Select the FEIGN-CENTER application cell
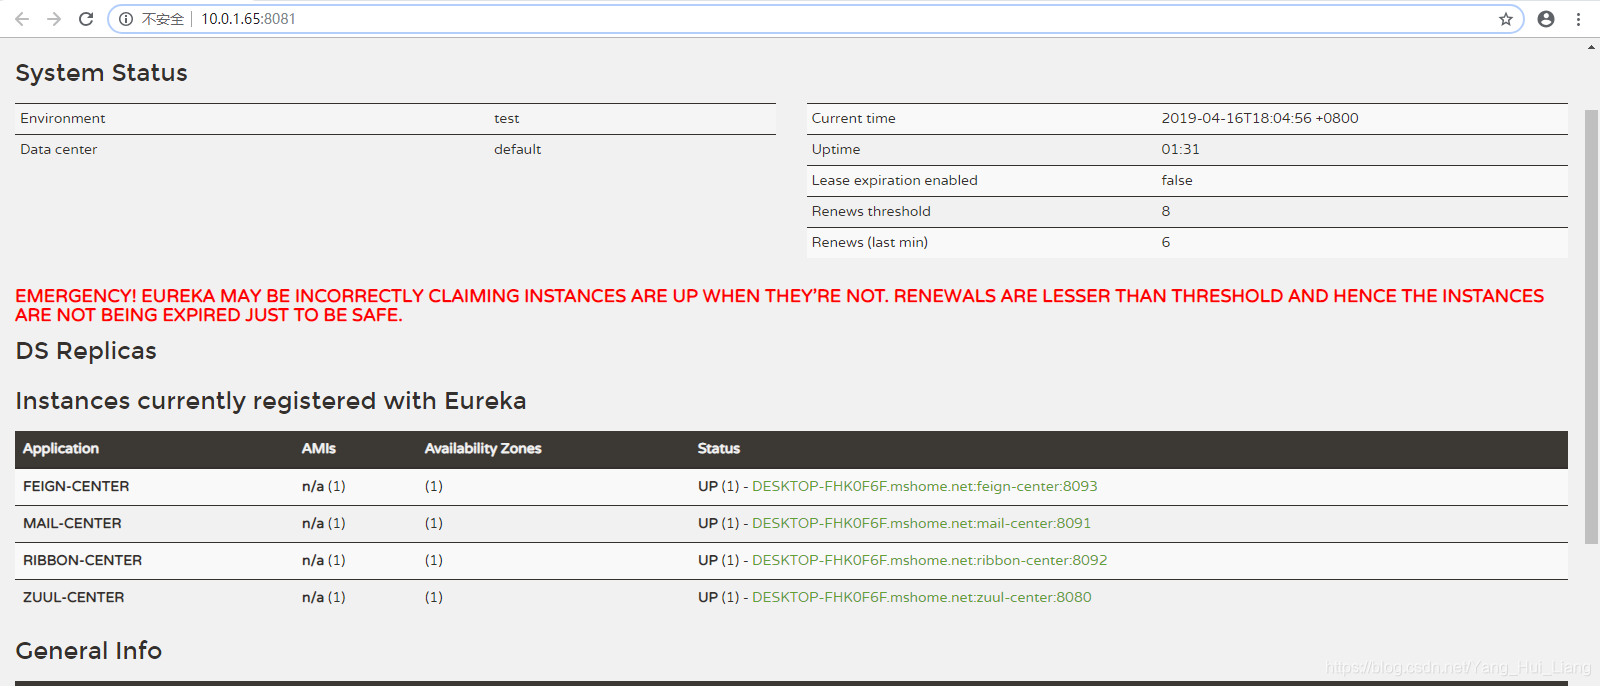The height and width of the screenshot is (686, 1600). [76, 486]
